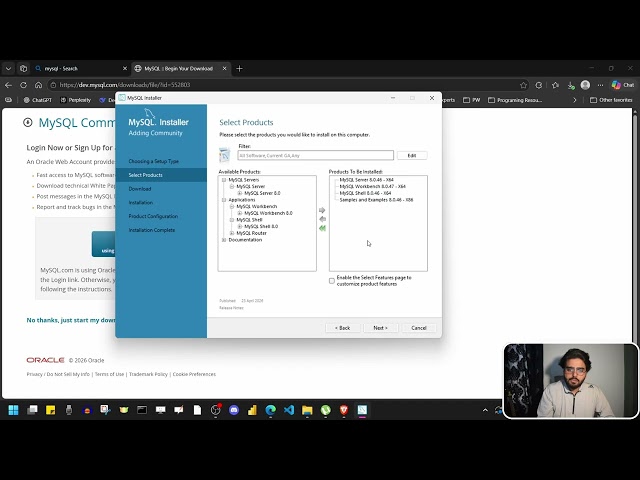This screenshot has height=480, width=640.
Task: Collapse the Applications tree node
Action: (224, 200)
